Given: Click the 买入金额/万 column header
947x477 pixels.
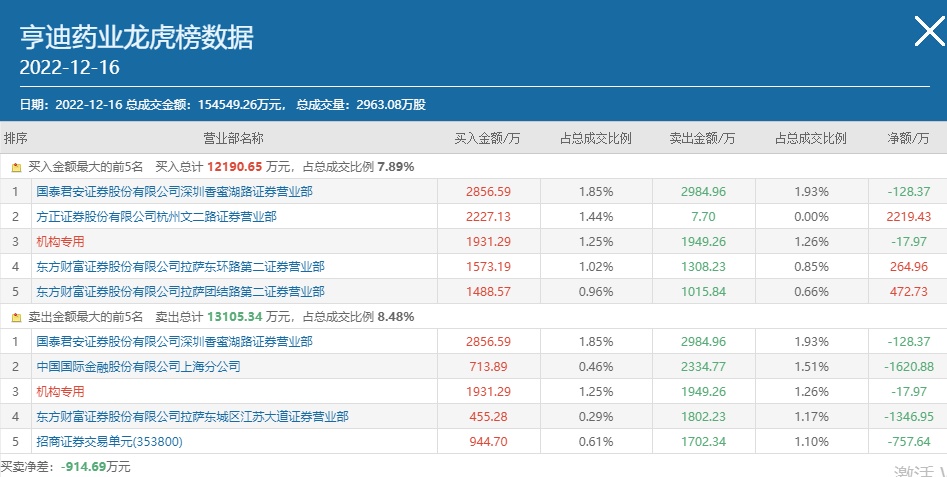Looking at the screenshot, I should tap(487, 138).
